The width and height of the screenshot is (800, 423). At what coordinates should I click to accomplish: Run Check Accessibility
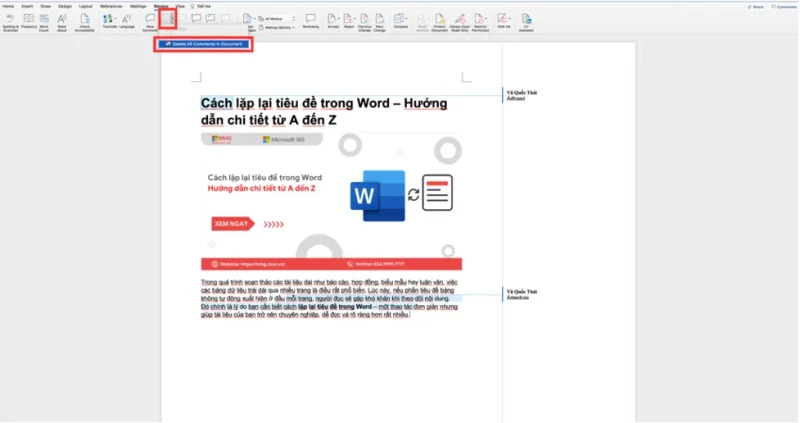[85, 22]
